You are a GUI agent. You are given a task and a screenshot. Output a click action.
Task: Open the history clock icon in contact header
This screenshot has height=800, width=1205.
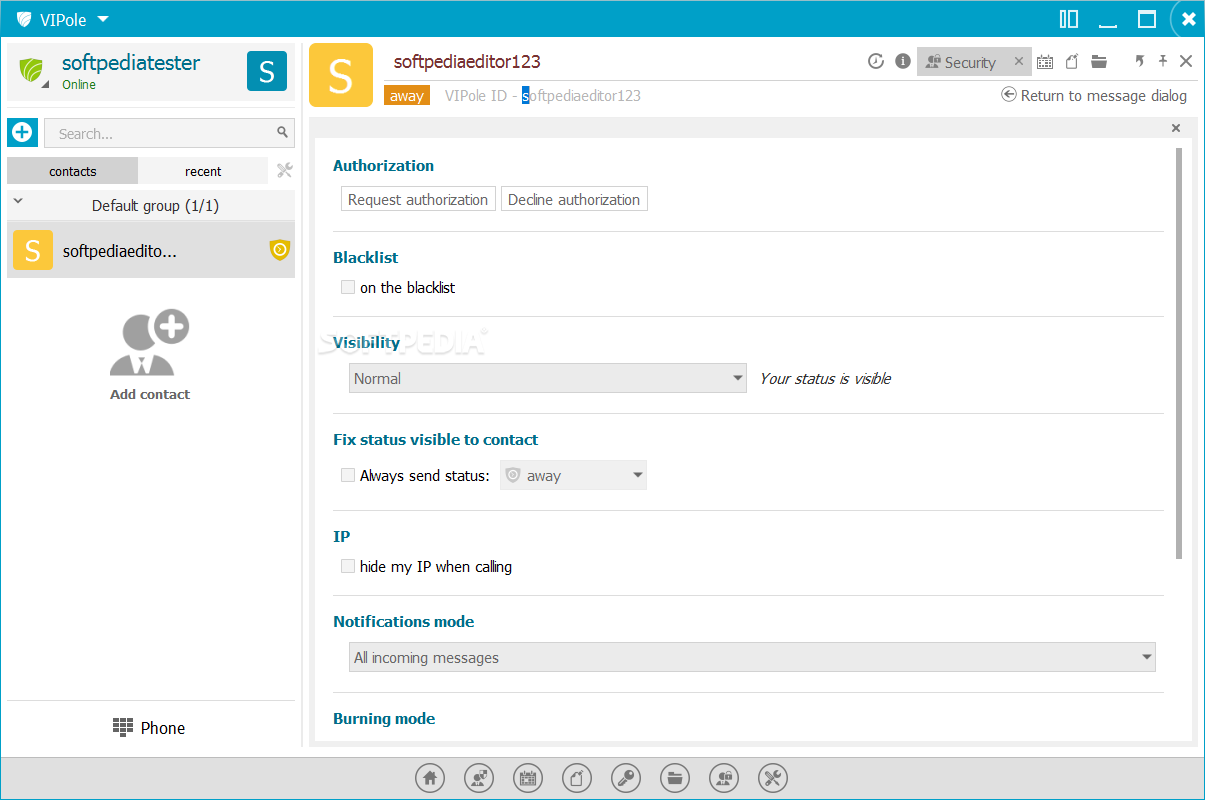(x=876, y=61)
